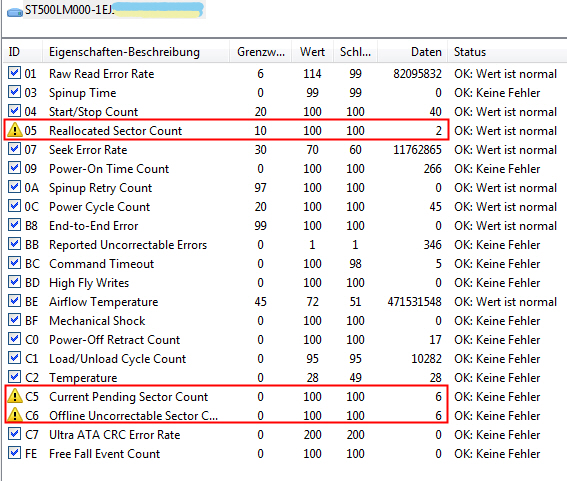Sort by the ID column header
The image size is (567, 481).
click(x=22, y=52)
